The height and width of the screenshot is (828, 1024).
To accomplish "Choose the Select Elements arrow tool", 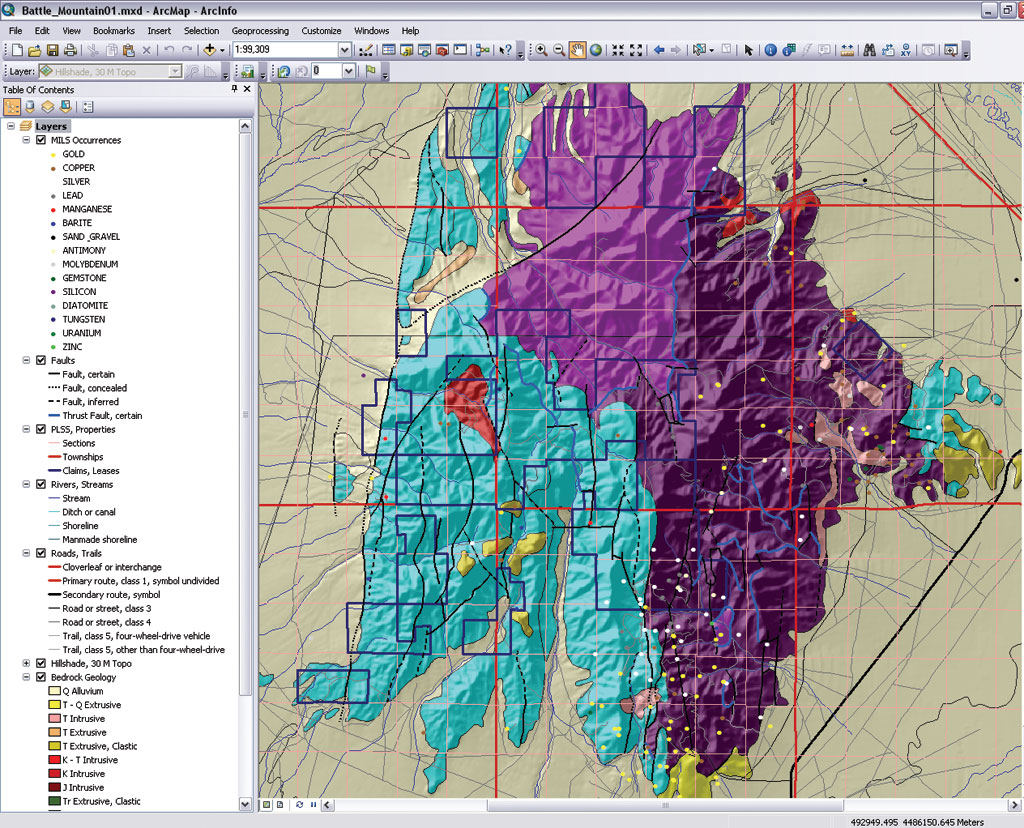I will click(748, 50).
